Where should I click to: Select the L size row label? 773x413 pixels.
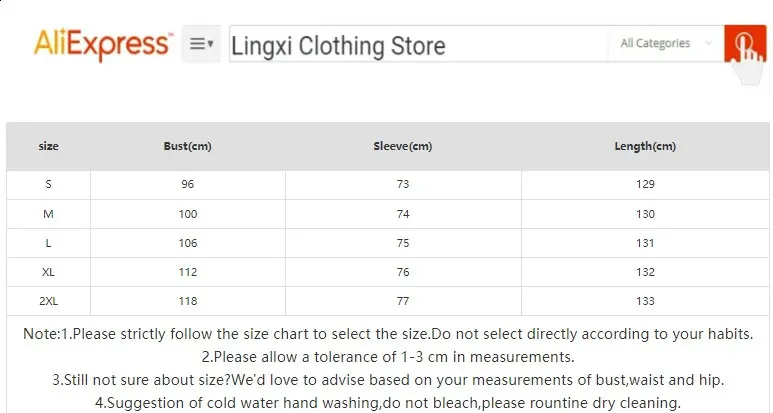(x=48, y=243)
